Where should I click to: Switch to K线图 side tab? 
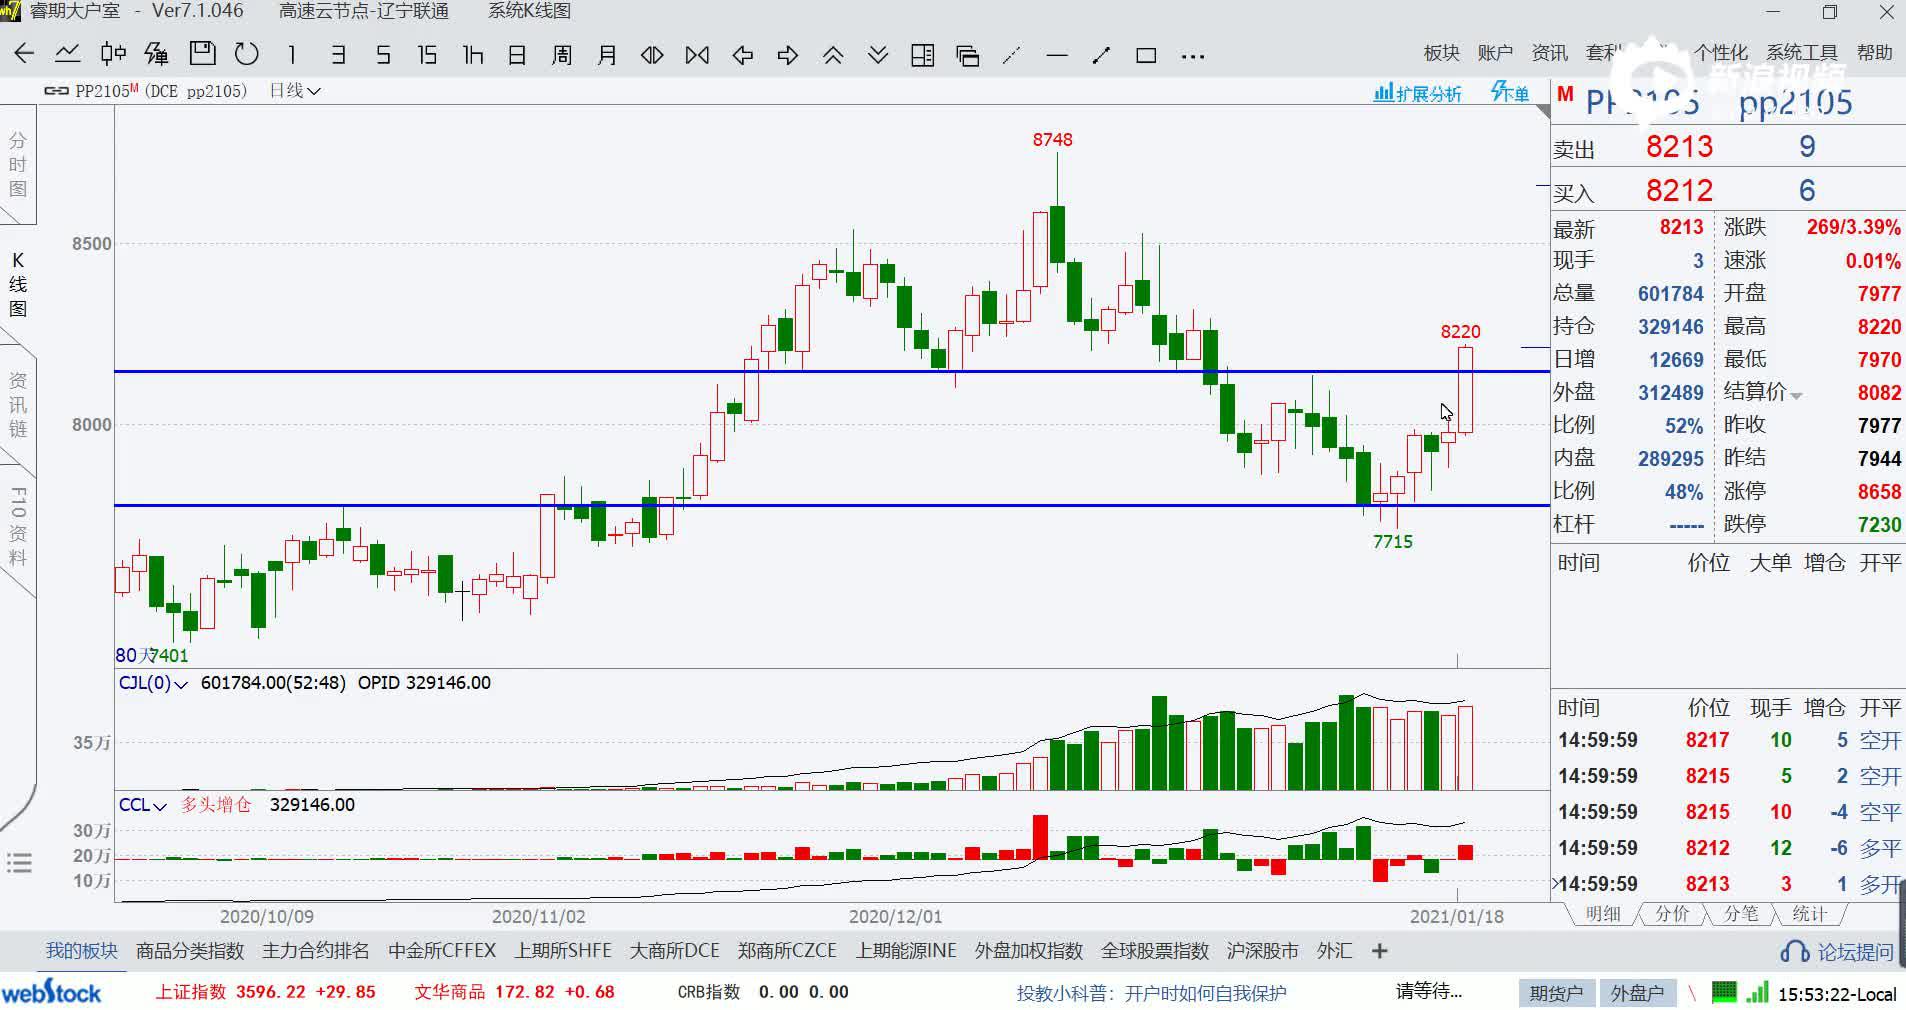click(x=18, y=285)
